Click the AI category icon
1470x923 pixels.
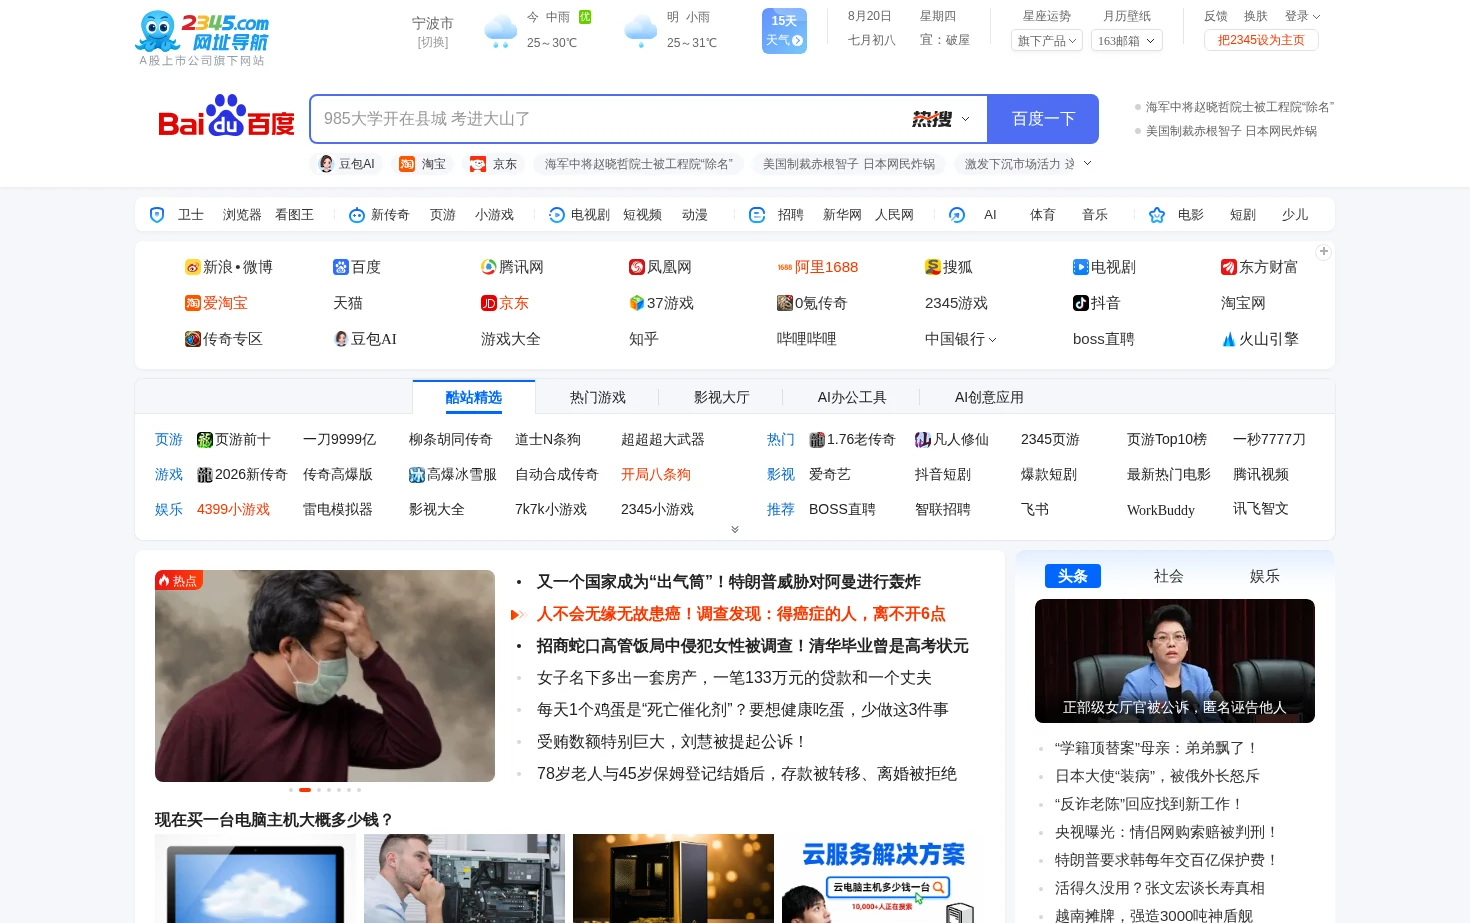[x=957, y=215]
